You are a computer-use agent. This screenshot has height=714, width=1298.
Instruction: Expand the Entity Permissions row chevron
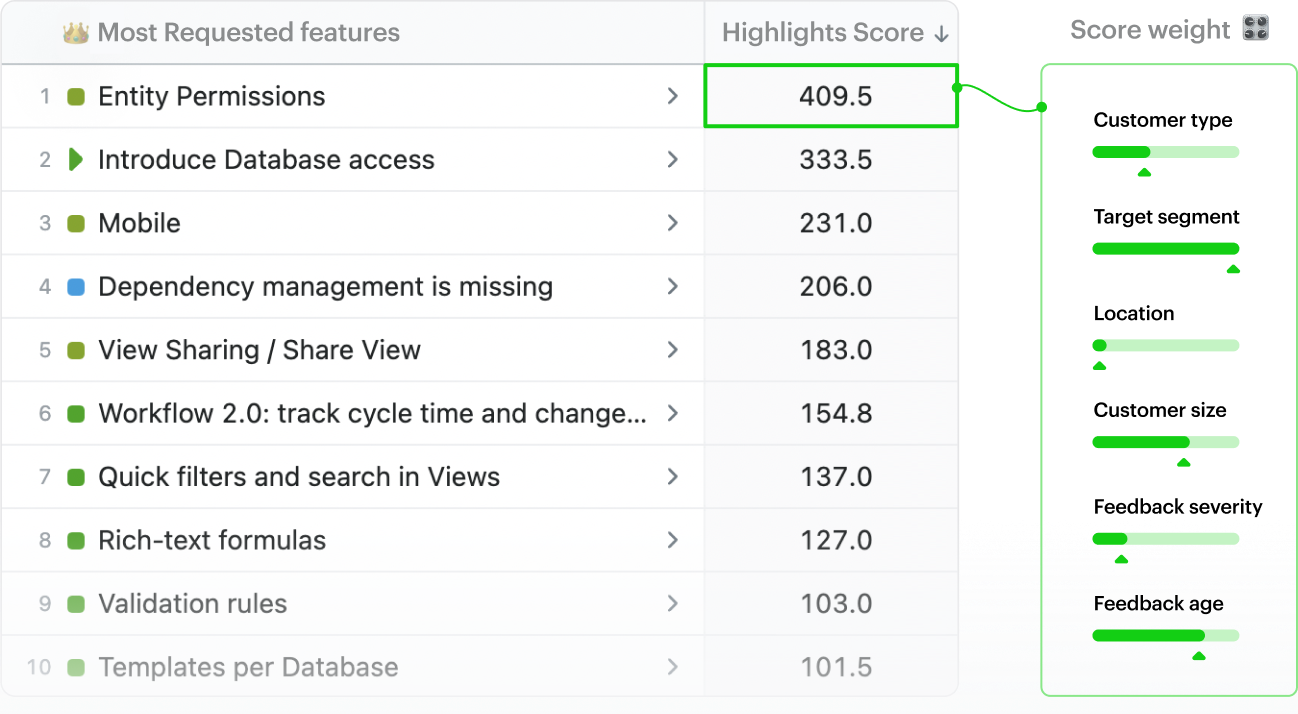[x=672, y=96]
